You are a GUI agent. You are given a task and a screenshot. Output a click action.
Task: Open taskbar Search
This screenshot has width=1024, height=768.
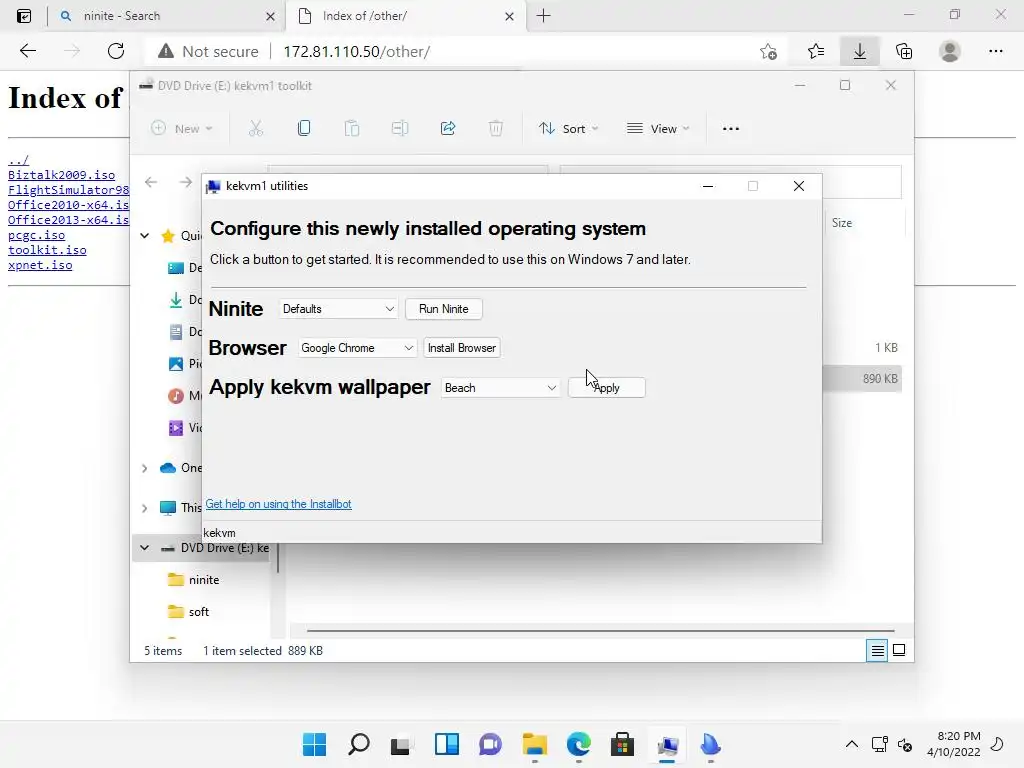[x=359, y=744]
